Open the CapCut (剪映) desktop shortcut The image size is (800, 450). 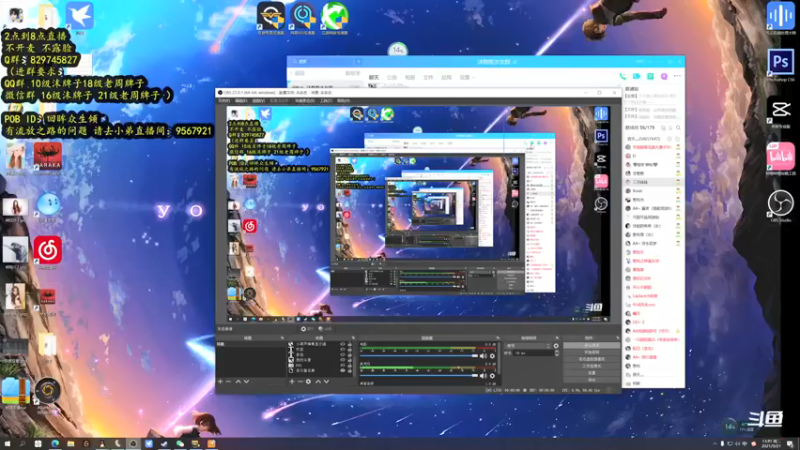(781, 109)
